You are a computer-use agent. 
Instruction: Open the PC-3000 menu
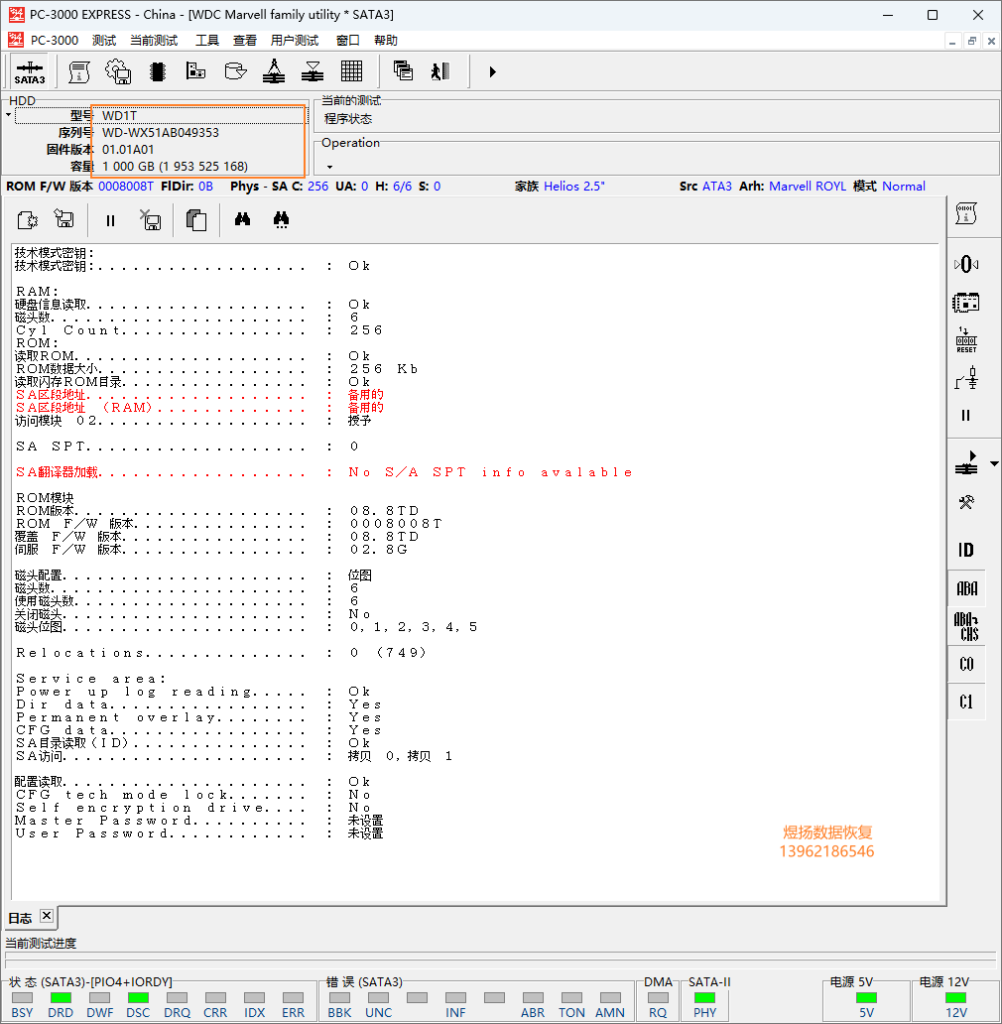click(x=54, y=40)
